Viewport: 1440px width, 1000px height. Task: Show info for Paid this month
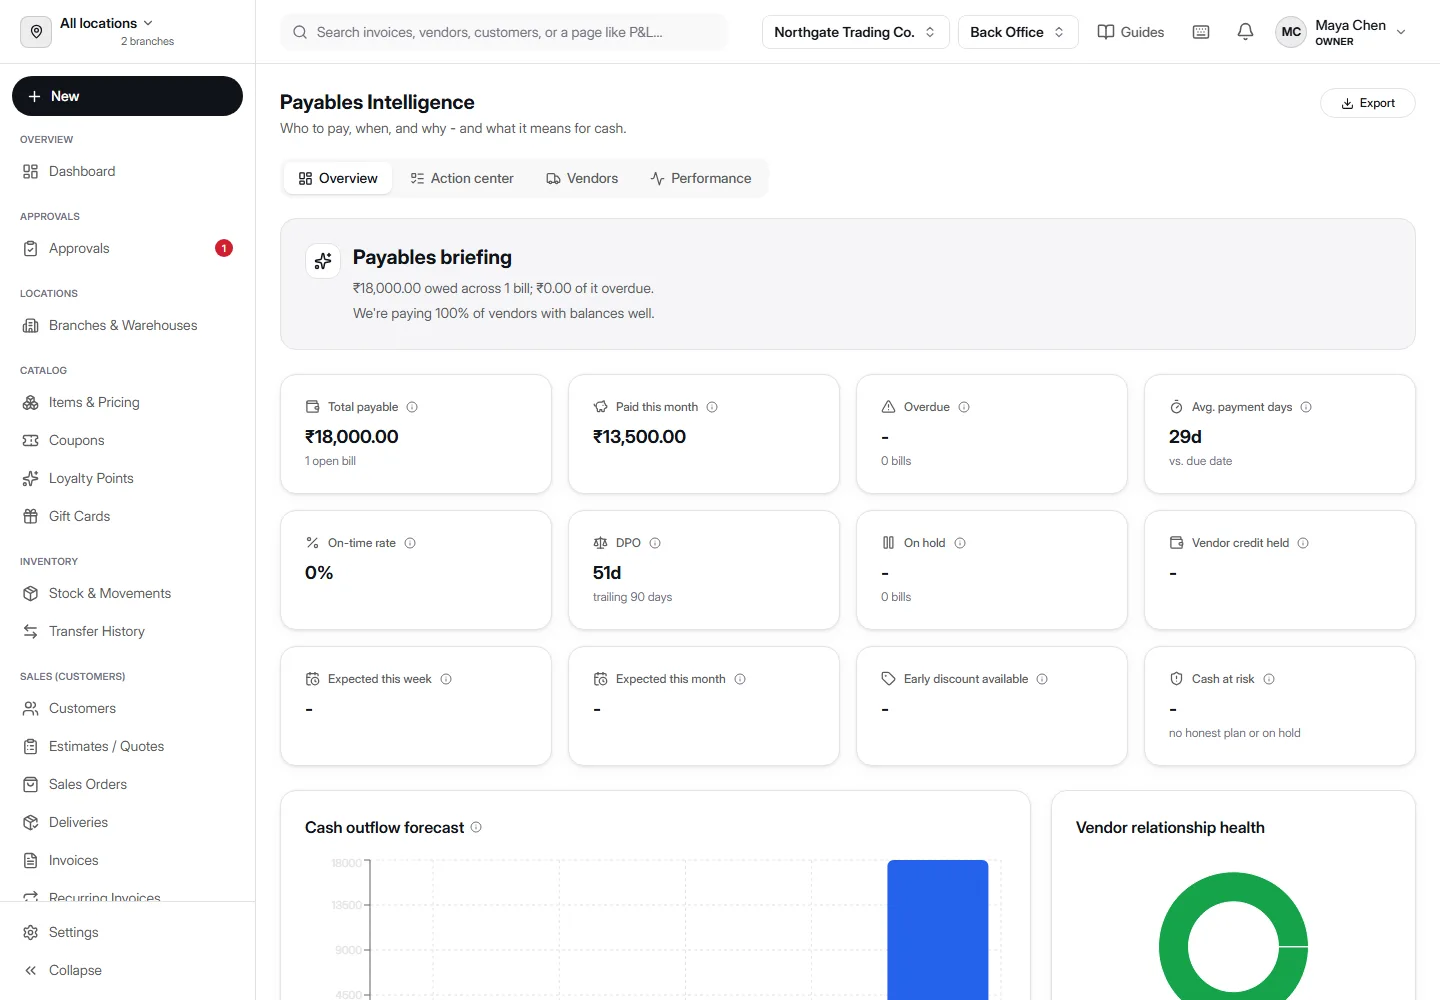pyautogui.click(x=712, y=407)
